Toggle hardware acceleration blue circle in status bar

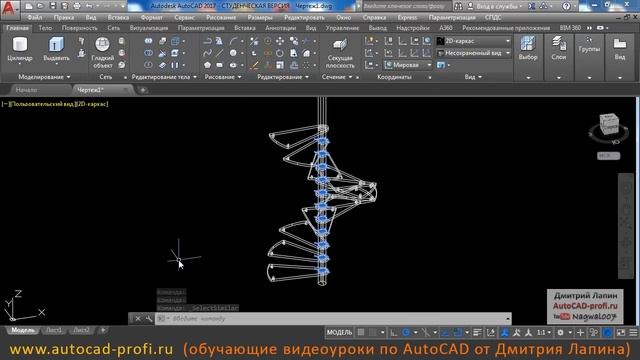[x=607, y=333]
